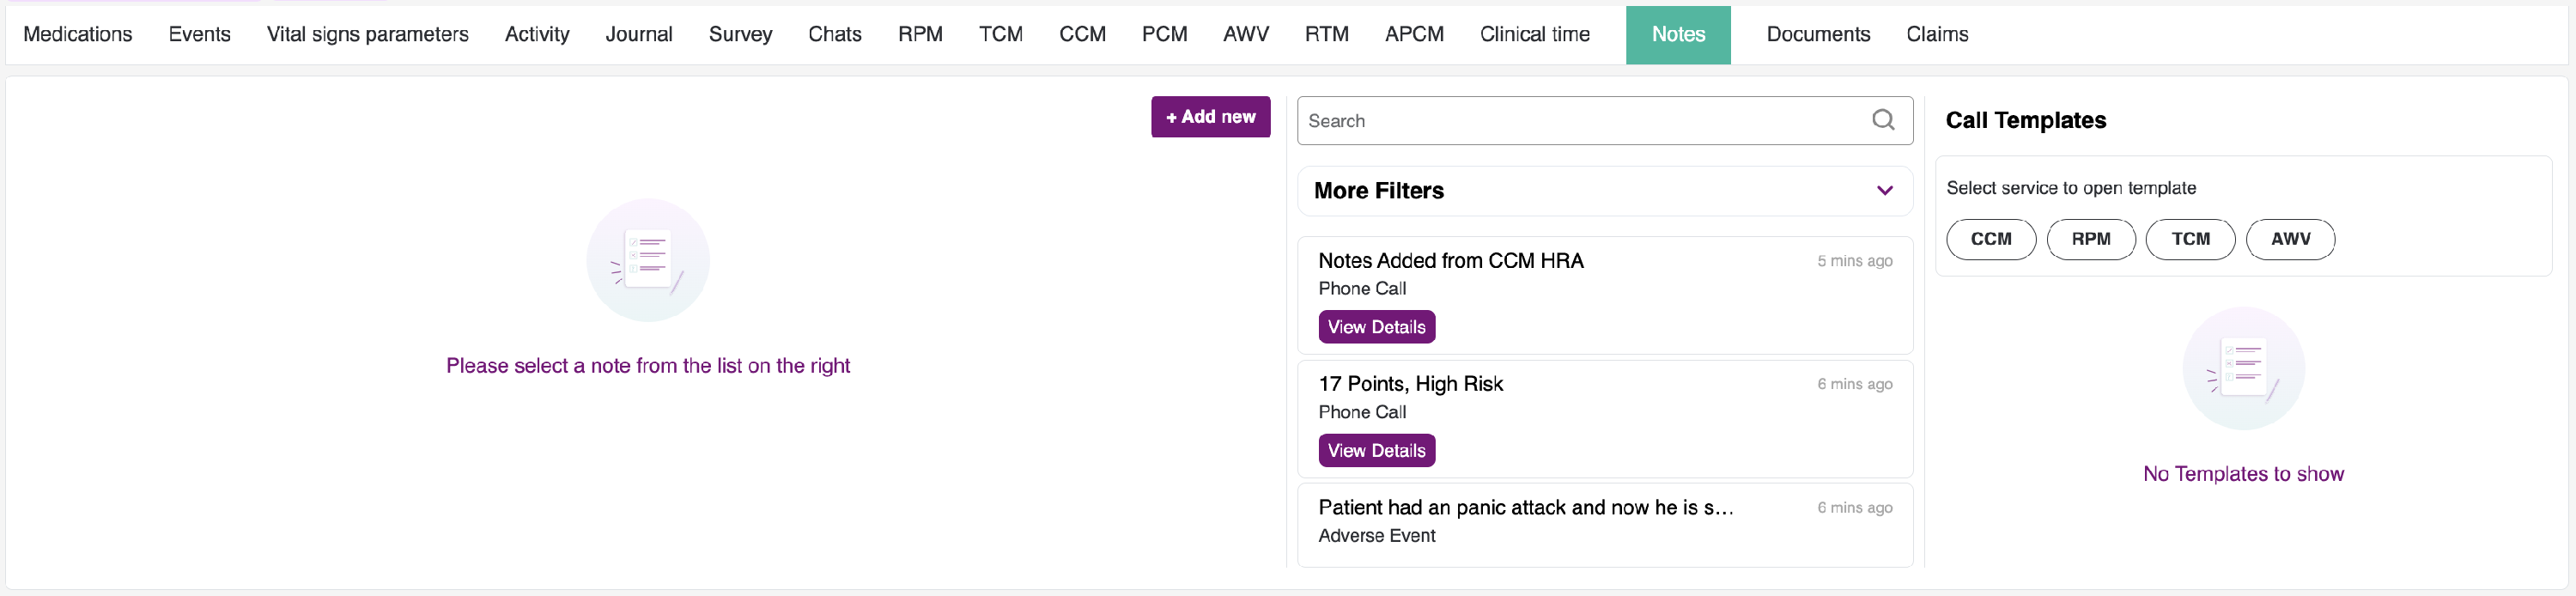The height and width of the screenshot is (596, 2576).
Task: Select the Notes tab
Action: point(1677,35)
